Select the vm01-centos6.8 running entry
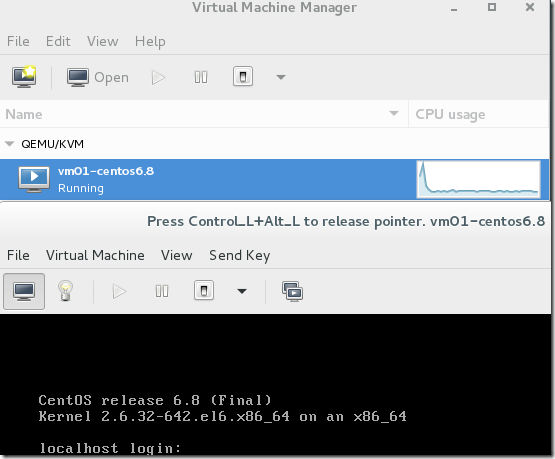This screenshot has height=459, width=555. (x=275, y=180)
